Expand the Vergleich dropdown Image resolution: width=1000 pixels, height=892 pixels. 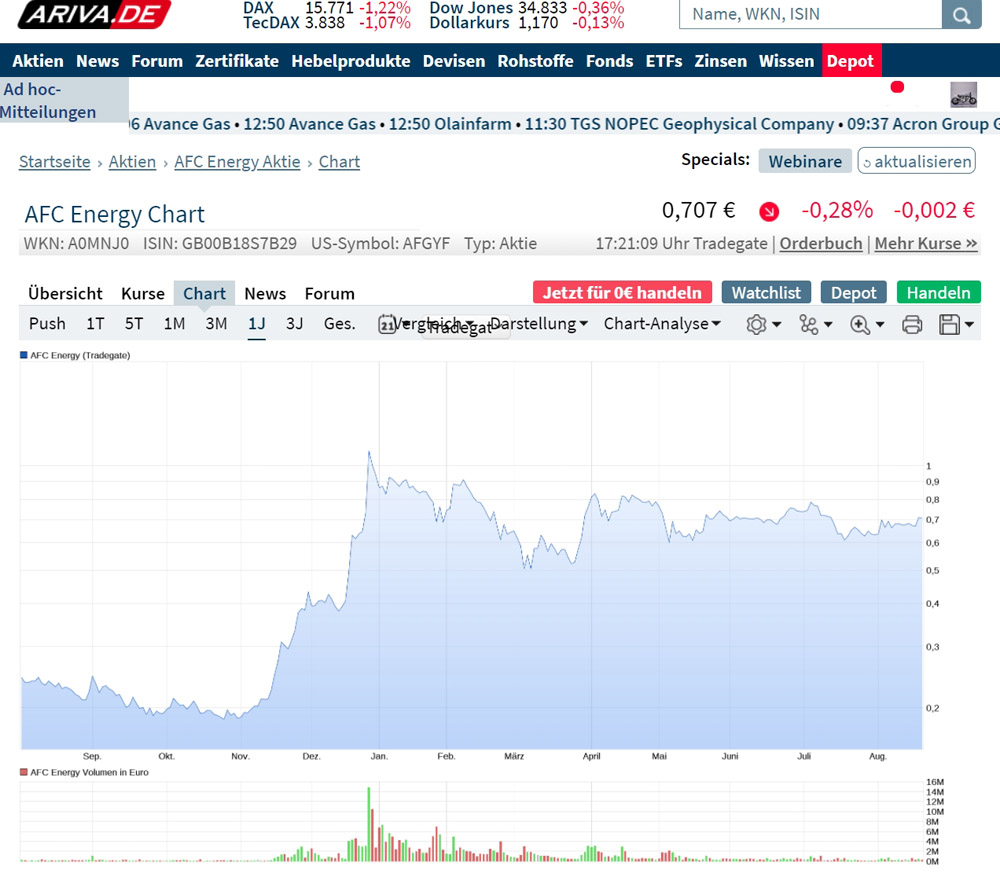click(x=432, y=323)
